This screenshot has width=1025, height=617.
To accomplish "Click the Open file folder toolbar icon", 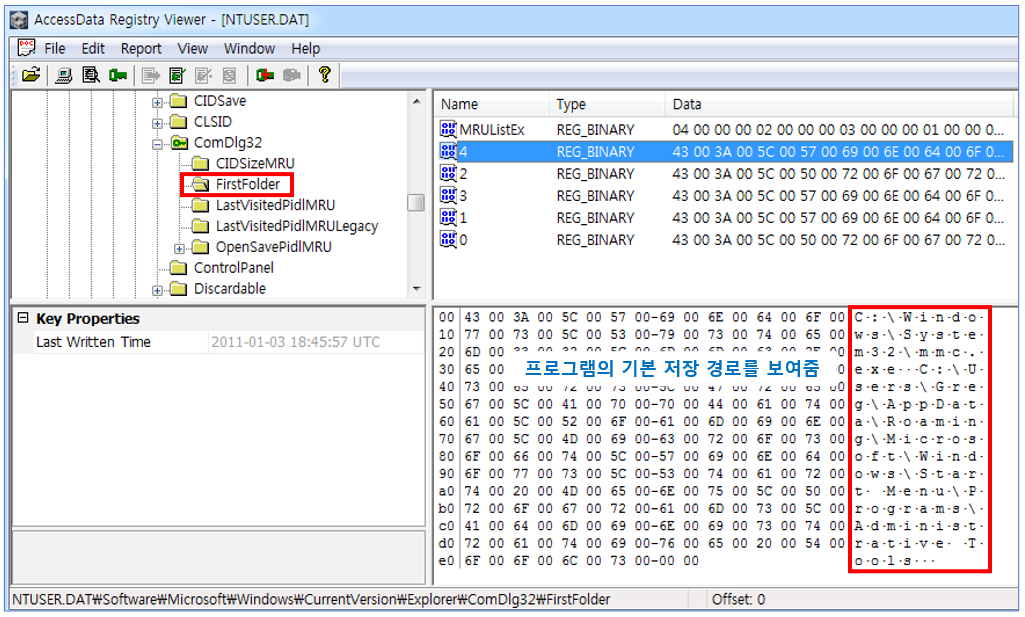I will pos(31,75).
